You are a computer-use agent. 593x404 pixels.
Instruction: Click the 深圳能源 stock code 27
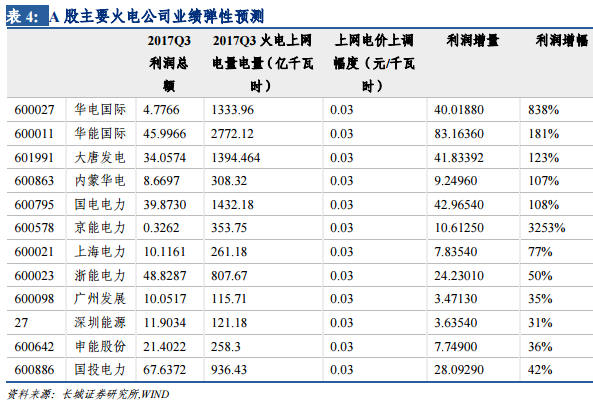coord(21,323)
